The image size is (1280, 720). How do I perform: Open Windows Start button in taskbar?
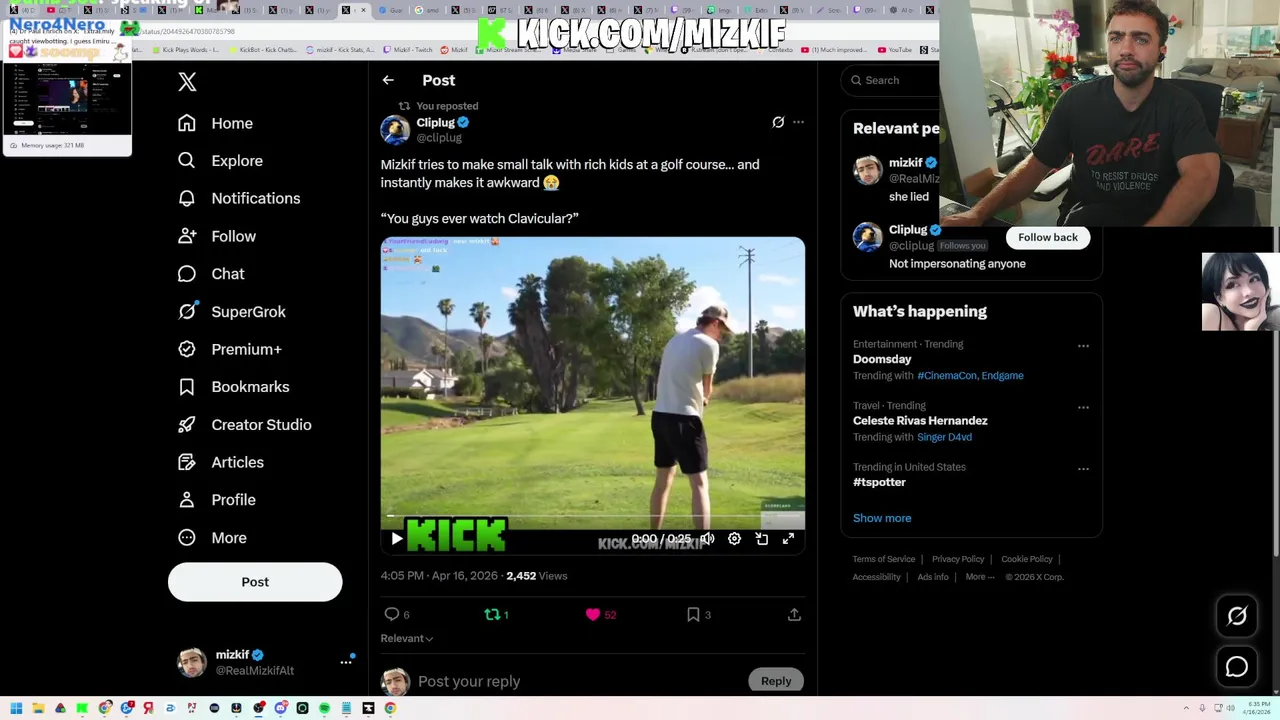click(x=16, y=708)
